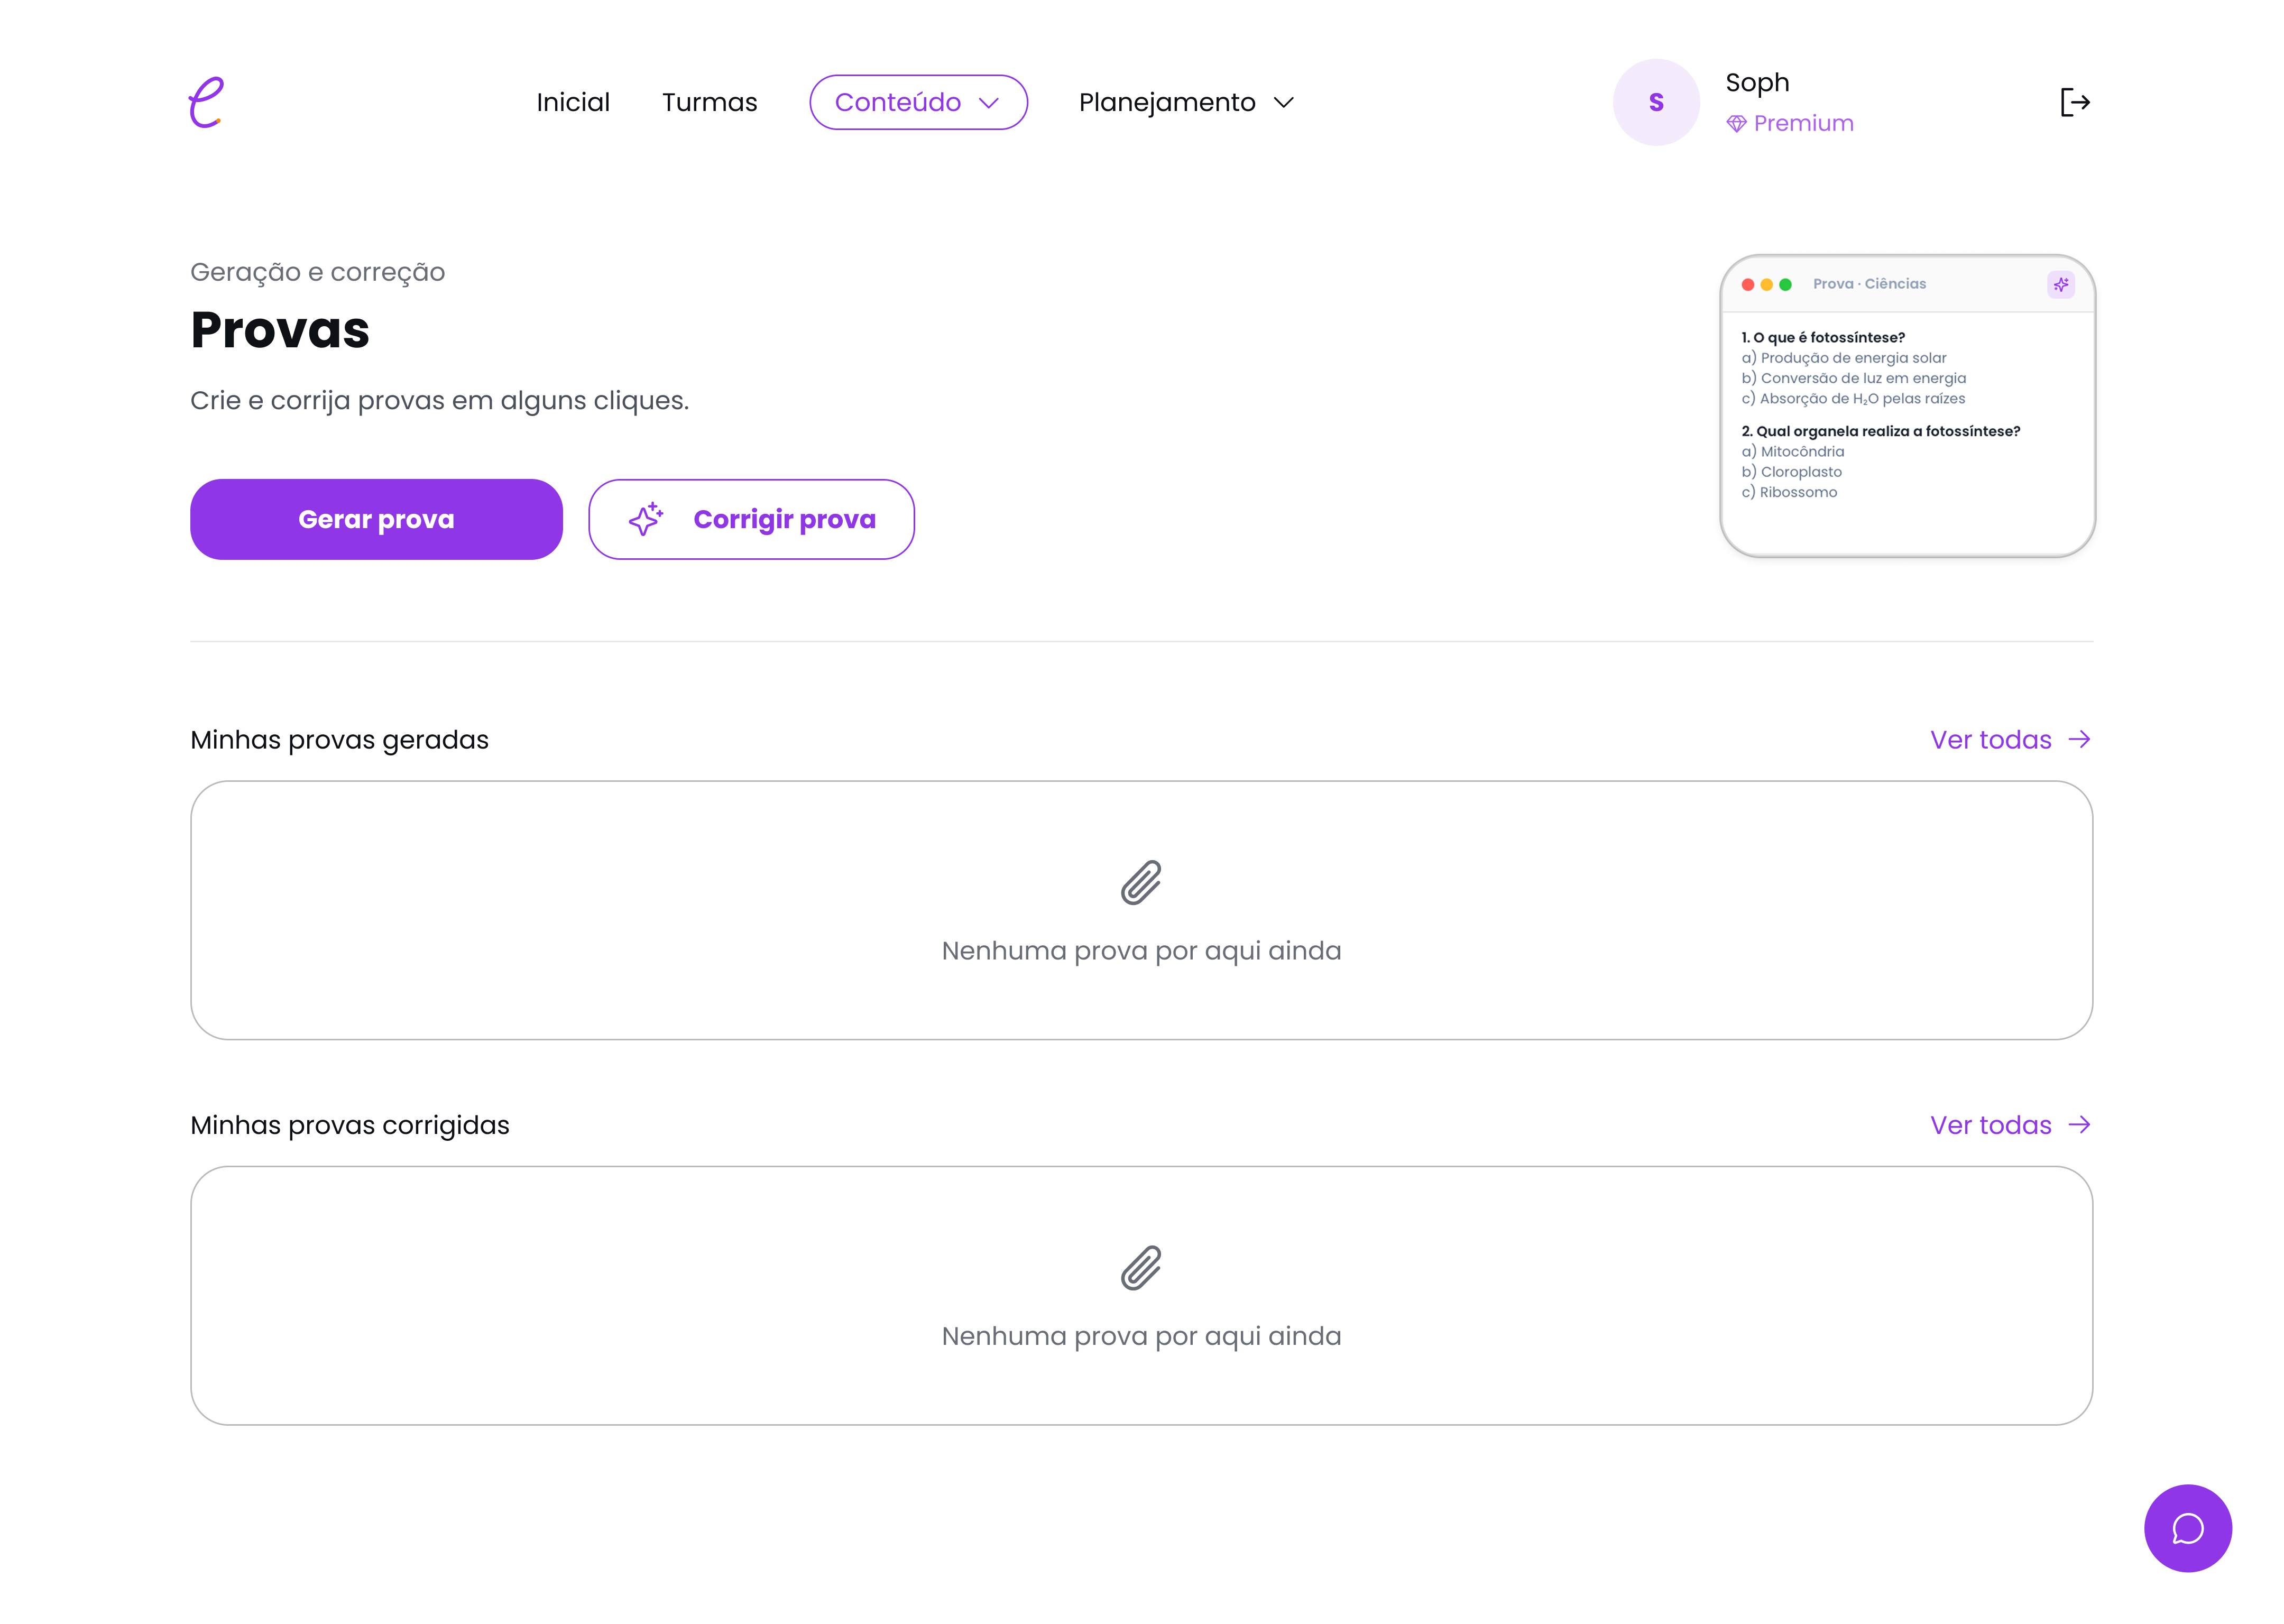Image resolution: width=2284 pixels, height=1624 pixels.
Task: Click the 'Minhas provas geradas' section title
Action: [x=339, y=740]
